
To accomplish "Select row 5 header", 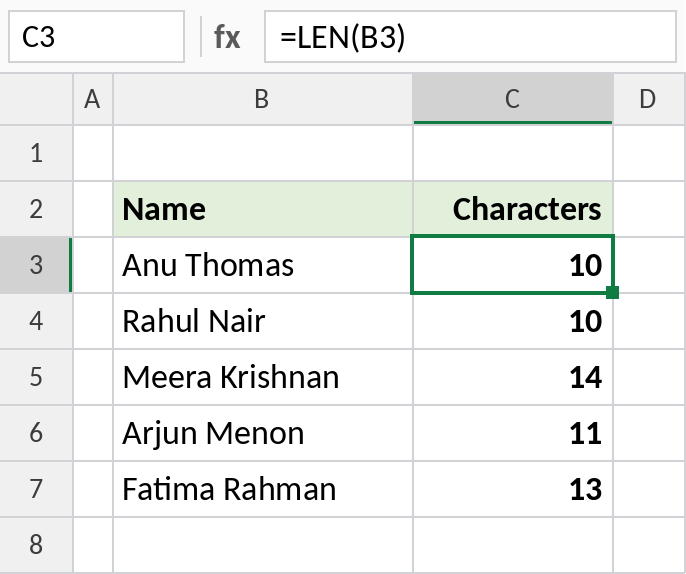I will coord(36,377).
